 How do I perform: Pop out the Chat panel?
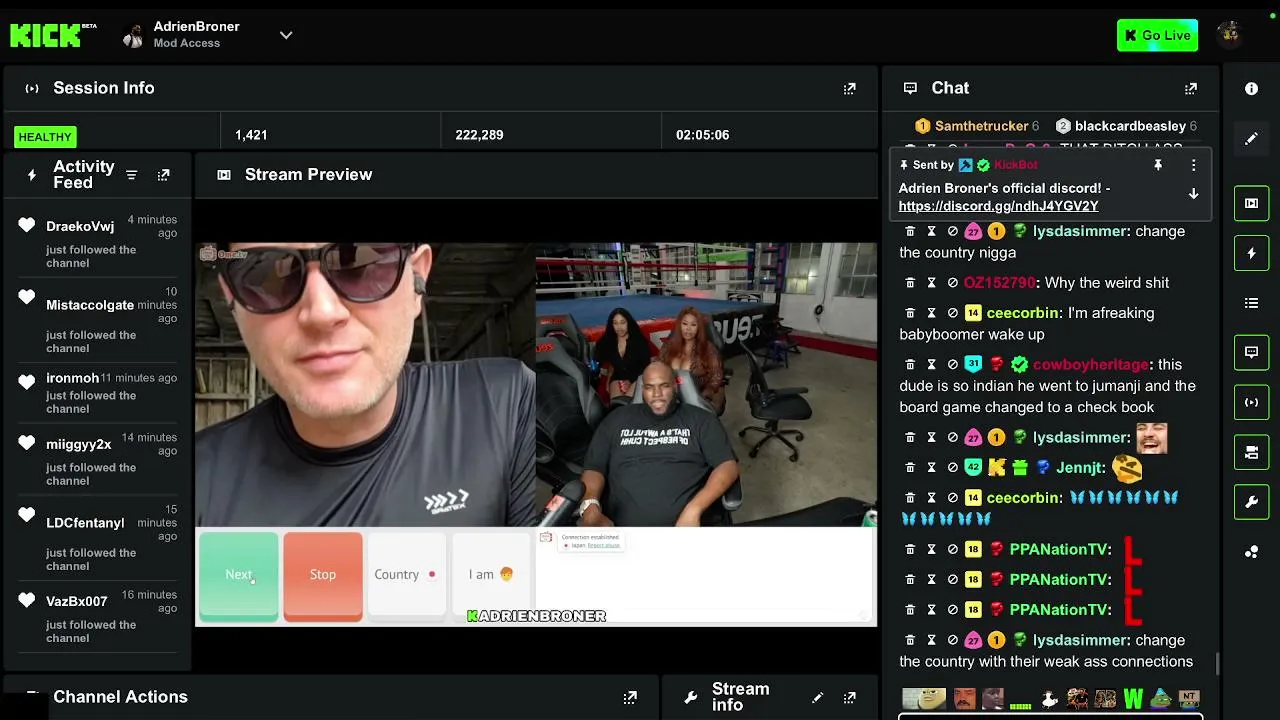click(1190, 88)
